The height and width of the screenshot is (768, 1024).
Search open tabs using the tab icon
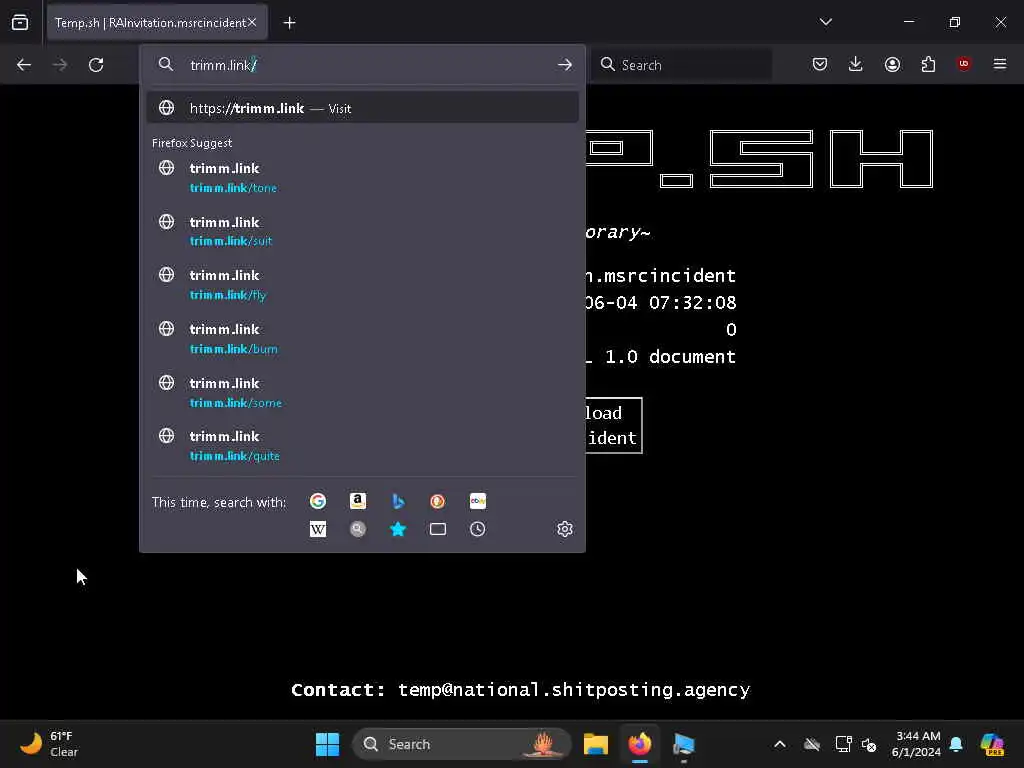coord(438,529)
